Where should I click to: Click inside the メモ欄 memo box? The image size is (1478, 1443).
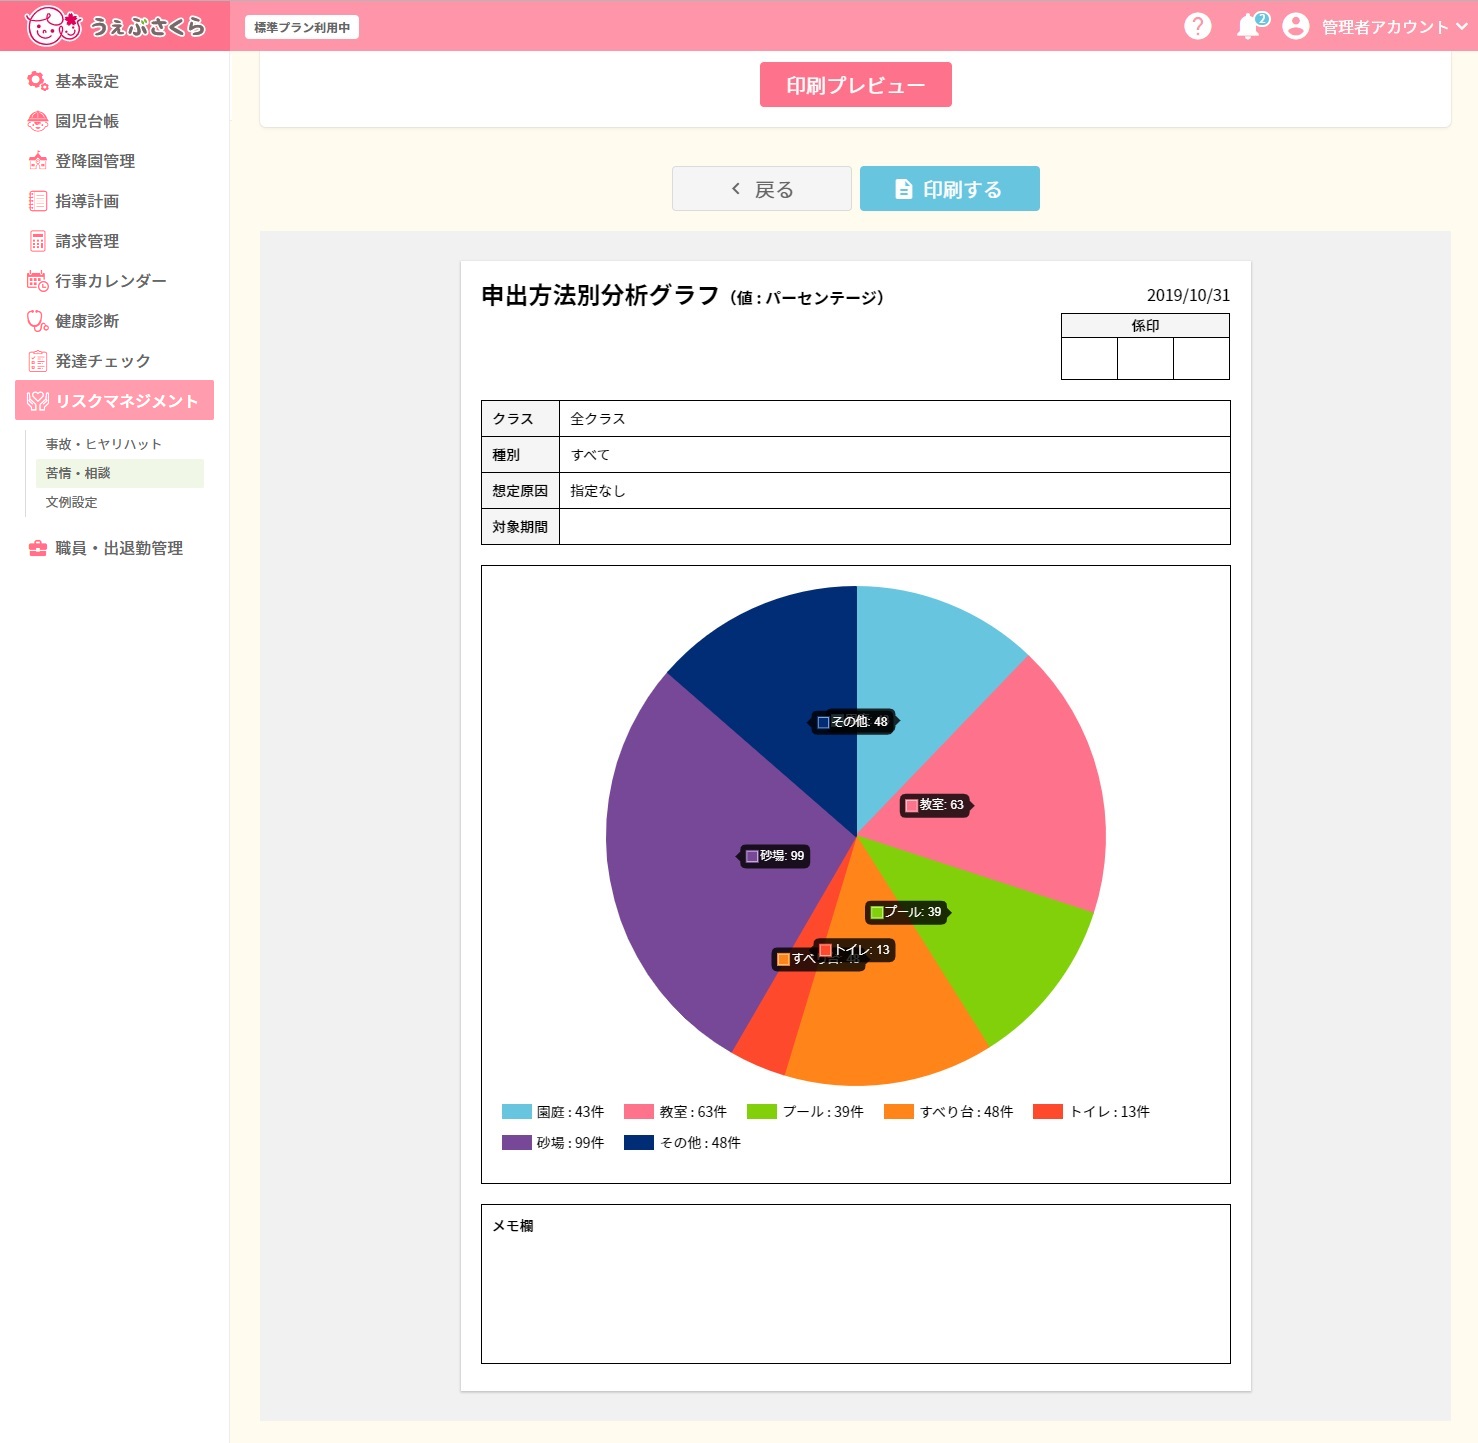coord(856,1284)
